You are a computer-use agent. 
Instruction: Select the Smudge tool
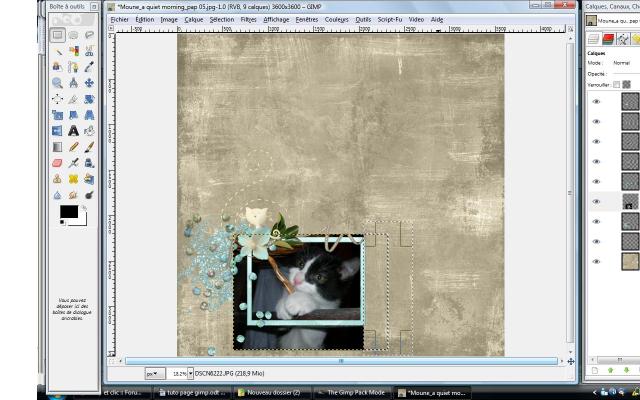pyautogui.click(x=73, y=195)
